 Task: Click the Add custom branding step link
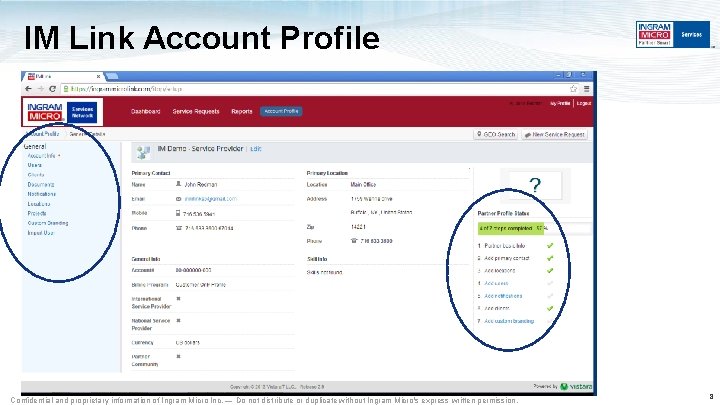point(509,321)
